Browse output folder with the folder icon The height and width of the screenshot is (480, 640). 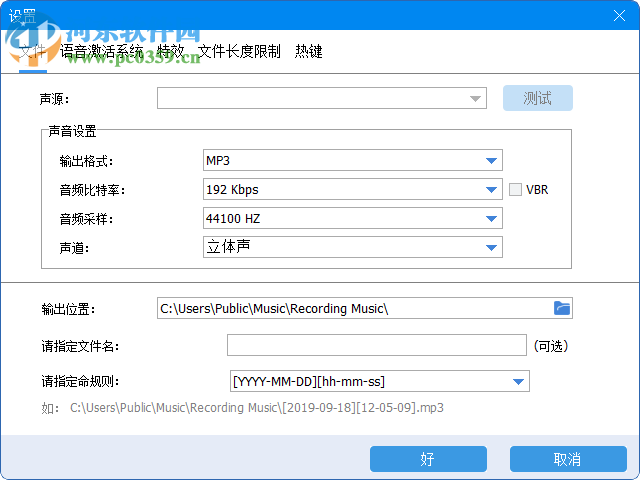click(x=562, y=308)
